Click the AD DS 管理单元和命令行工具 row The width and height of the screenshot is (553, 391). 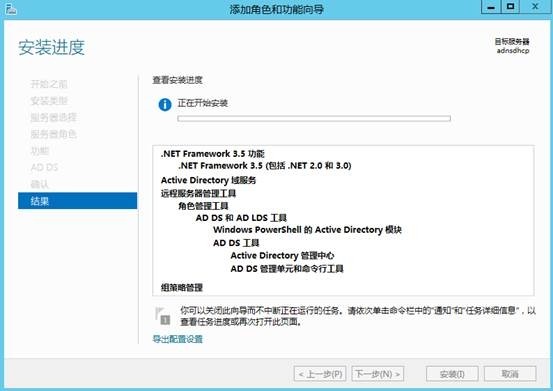(287, 269)
